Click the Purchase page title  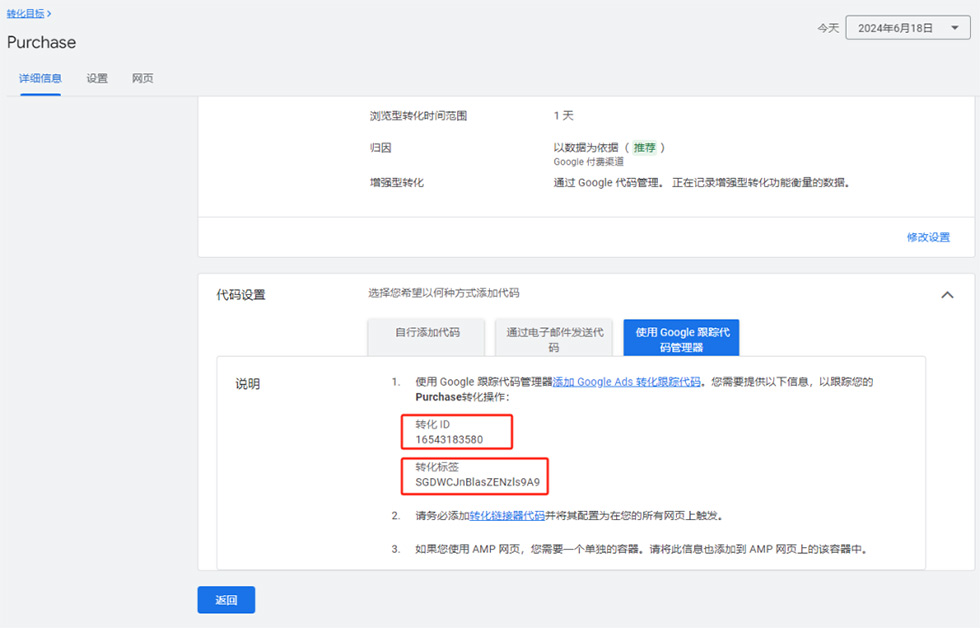[42, 42]
